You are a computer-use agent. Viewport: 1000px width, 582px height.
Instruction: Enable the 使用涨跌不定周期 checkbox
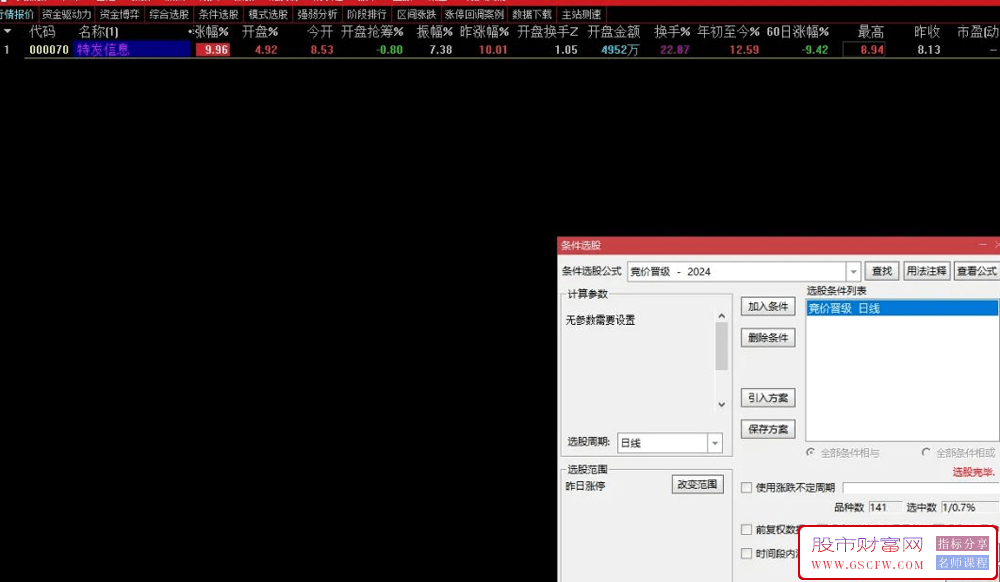(746, 488)
